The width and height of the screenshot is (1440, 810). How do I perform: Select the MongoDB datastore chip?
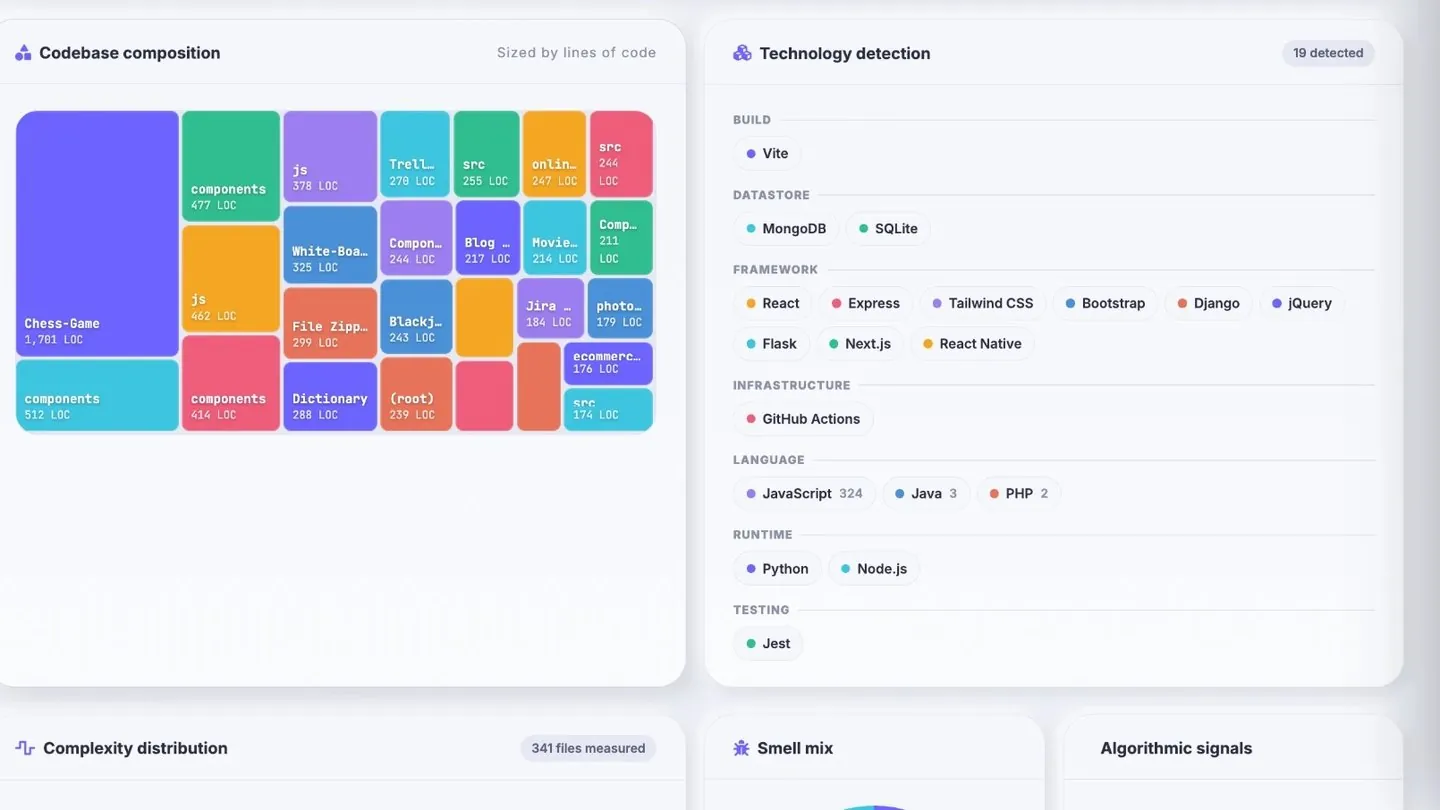tap(786, 229)
